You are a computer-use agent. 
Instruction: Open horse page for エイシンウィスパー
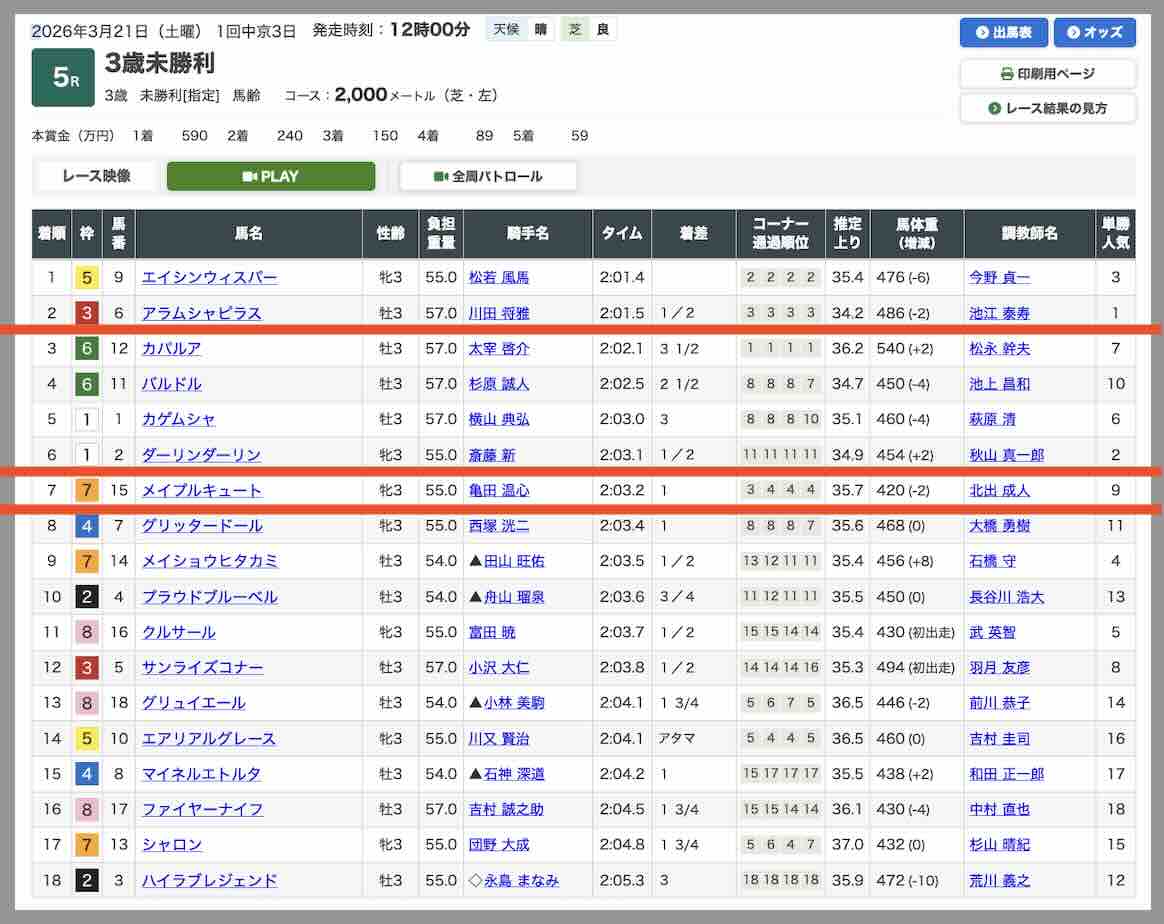[x=209, y=278]
